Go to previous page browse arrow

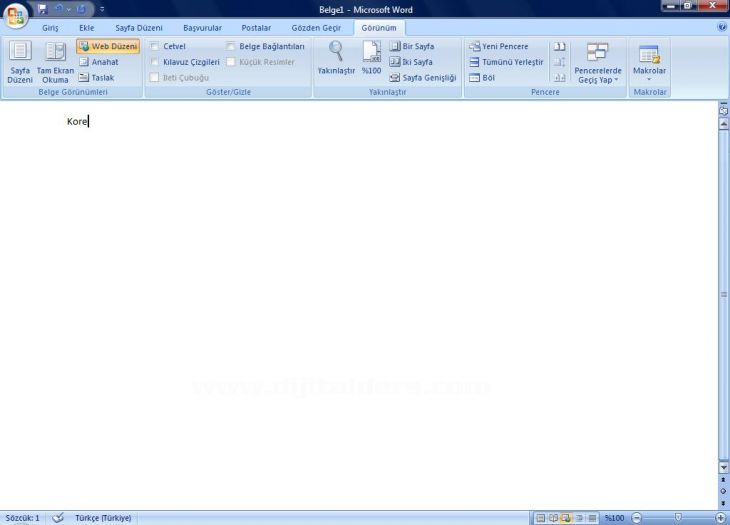723,479
